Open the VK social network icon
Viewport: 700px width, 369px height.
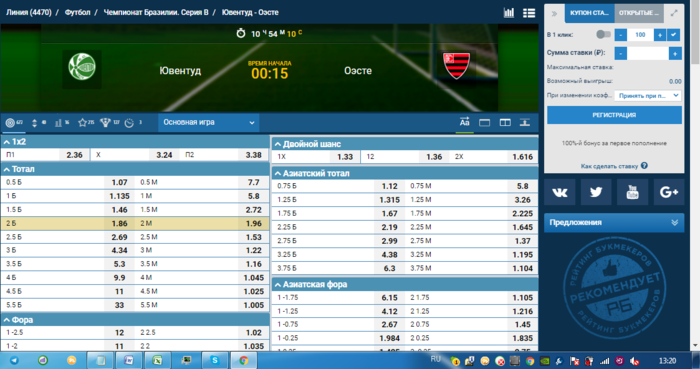560,192
